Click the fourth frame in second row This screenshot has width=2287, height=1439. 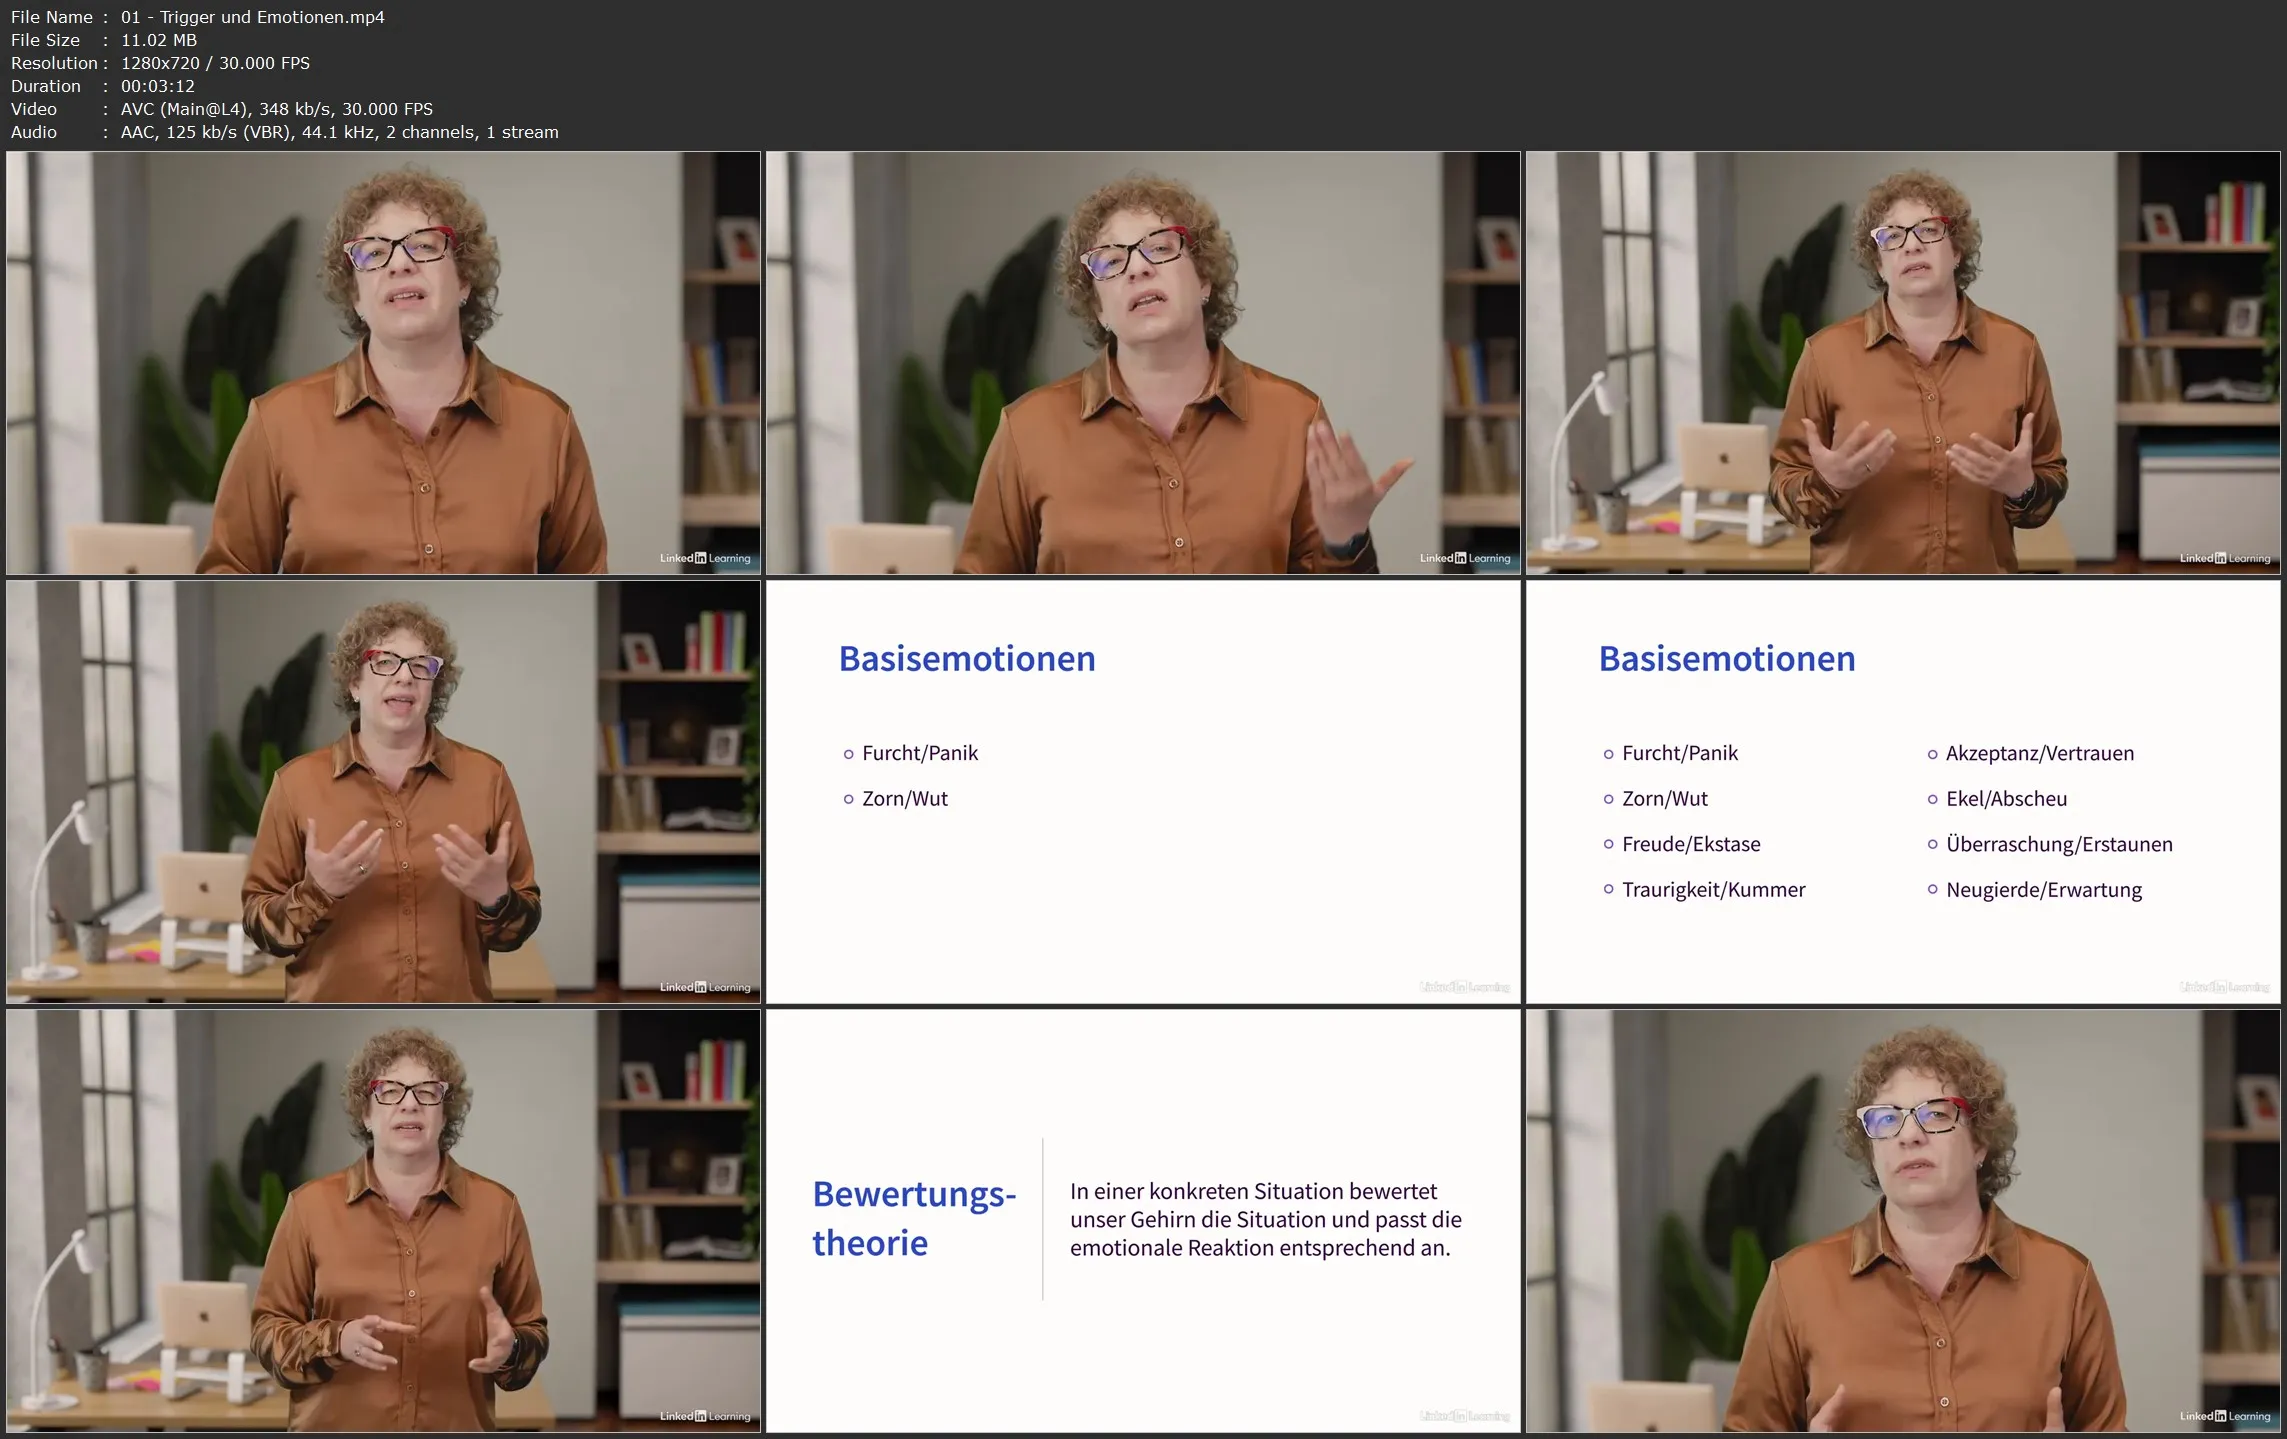point(383,791)
